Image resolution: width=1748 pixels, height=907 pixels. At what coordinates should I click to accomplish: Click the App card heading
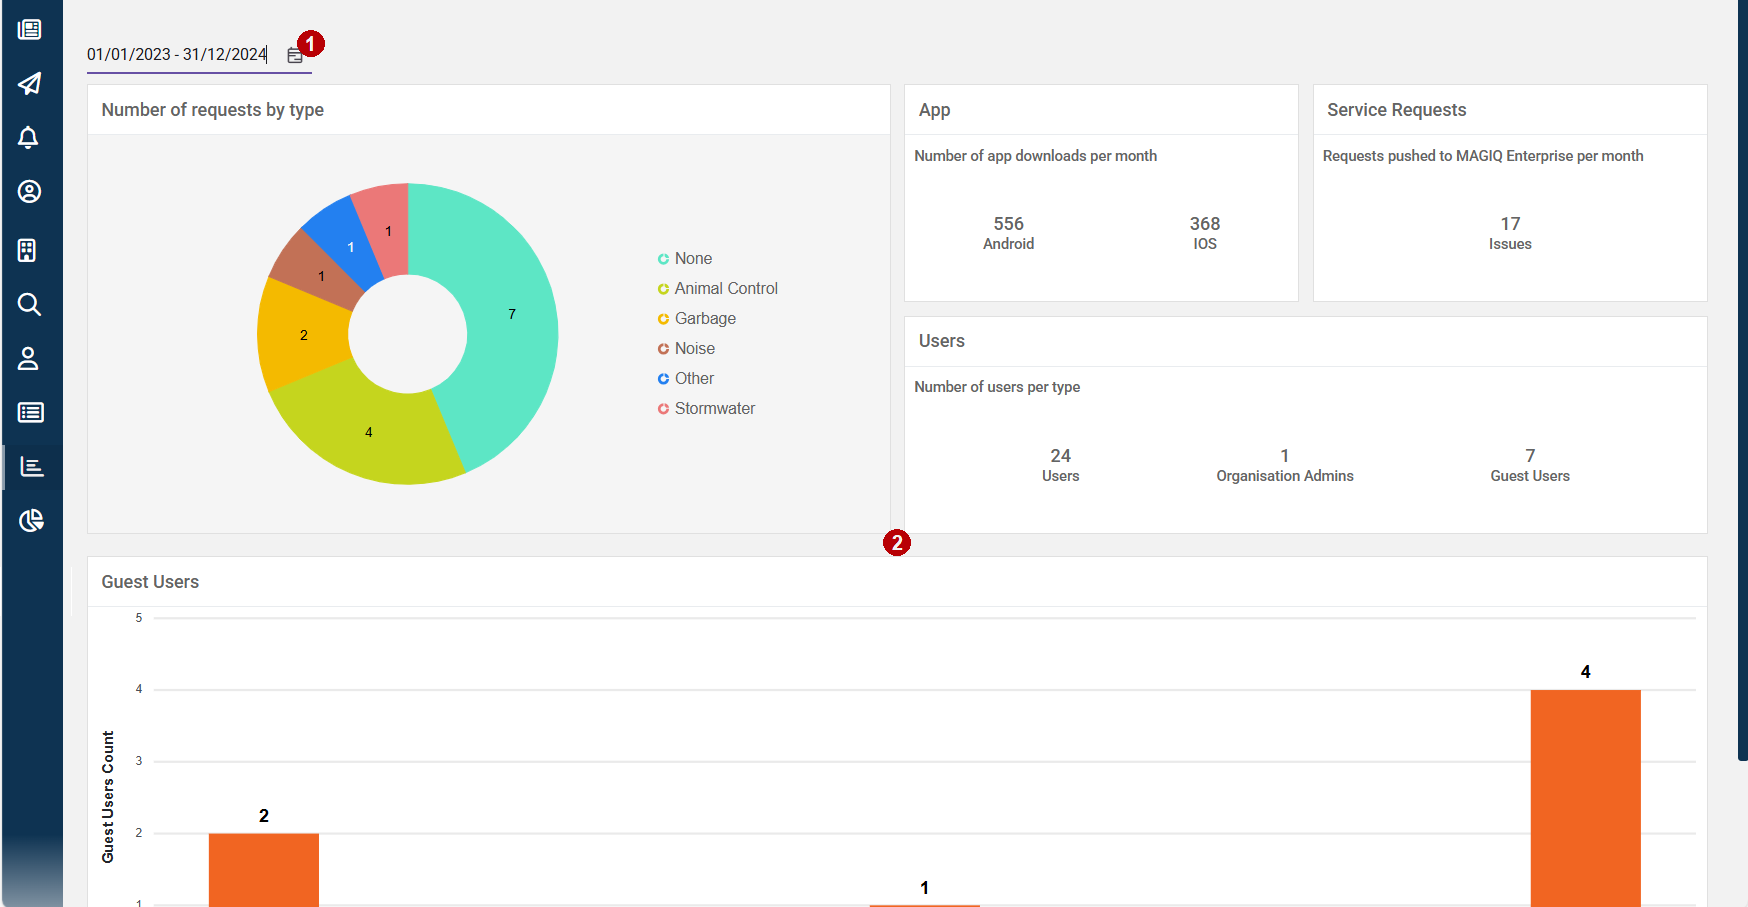click(935, 110)
